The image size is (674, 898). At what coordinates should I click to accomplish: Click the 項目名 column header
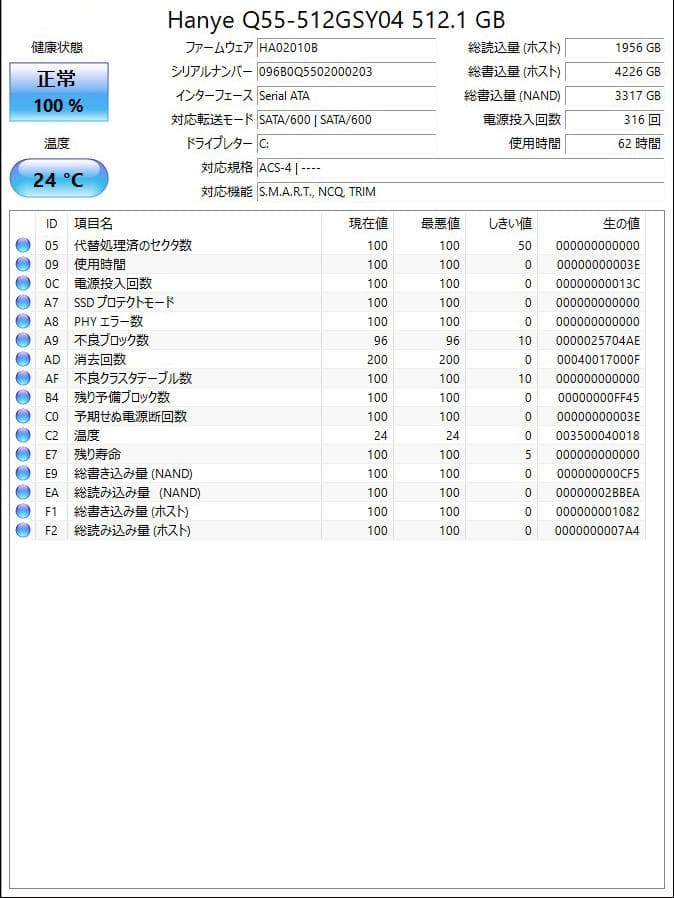(x=195, y=223)
